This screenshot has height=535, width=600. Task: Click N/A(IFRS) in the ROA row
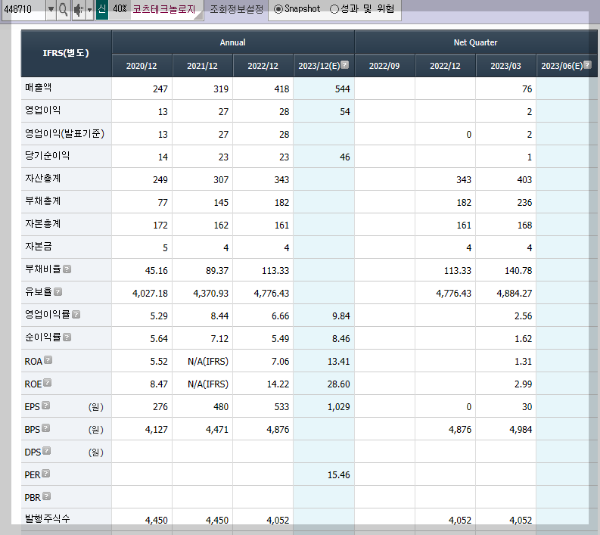point(208,361)
